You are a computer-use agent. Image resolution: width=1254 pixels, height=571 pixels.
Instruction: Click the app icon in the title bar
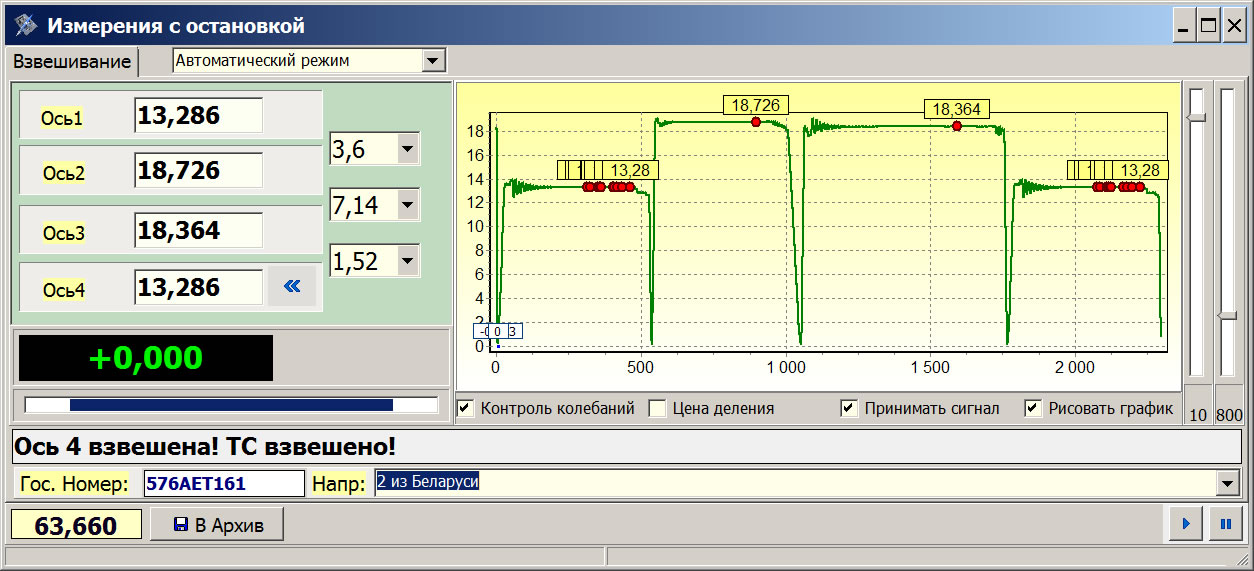pos(24,25)
